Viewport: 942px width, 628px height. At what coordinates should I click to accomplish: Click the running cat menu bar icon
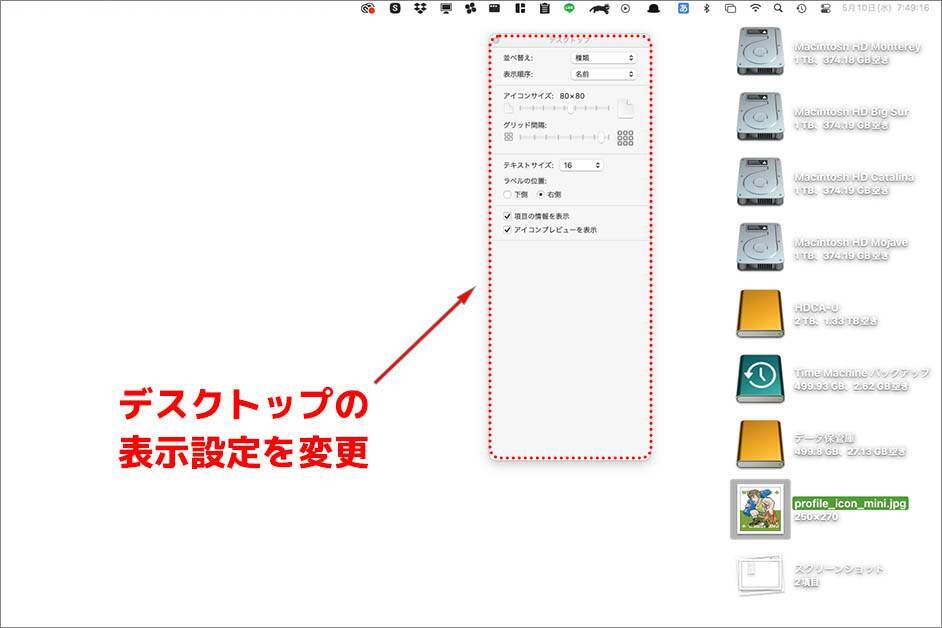tap(599, 8)
